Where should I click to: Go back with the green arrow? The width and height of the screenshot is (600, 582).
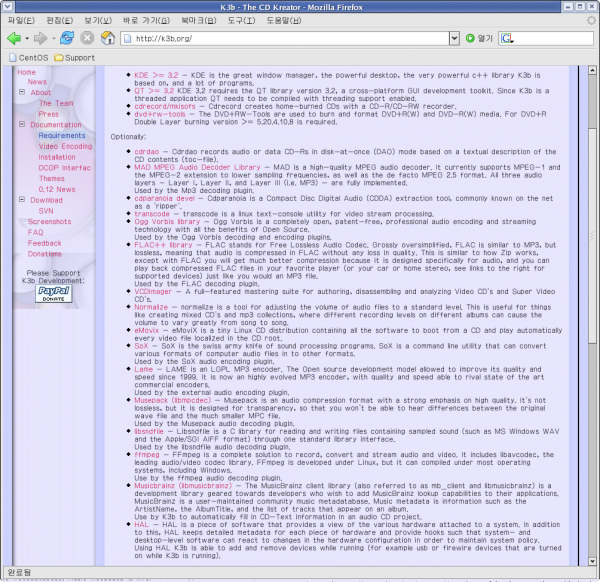coord(14,38)
